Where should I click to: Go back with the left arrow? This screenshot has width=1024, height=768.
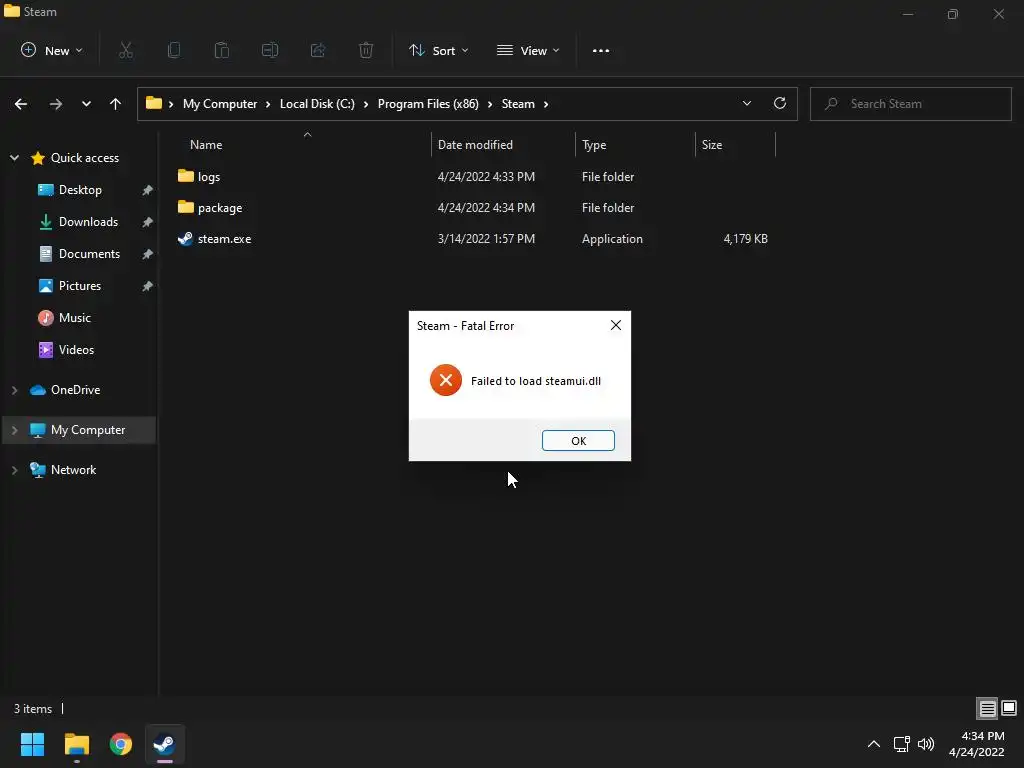pyautogui.click(x=21, y=104)
